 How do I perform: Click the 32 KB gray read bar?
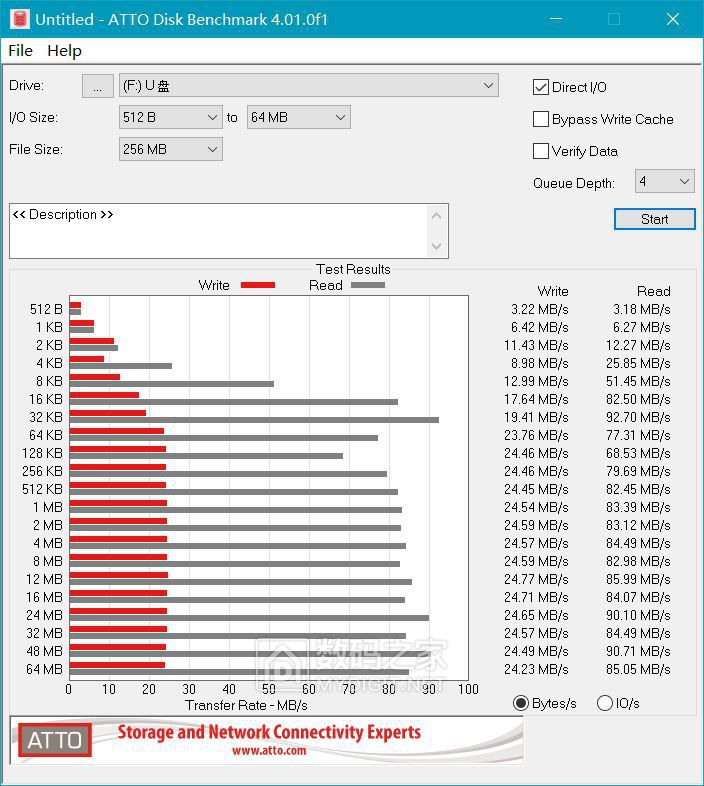click(254, 420)
